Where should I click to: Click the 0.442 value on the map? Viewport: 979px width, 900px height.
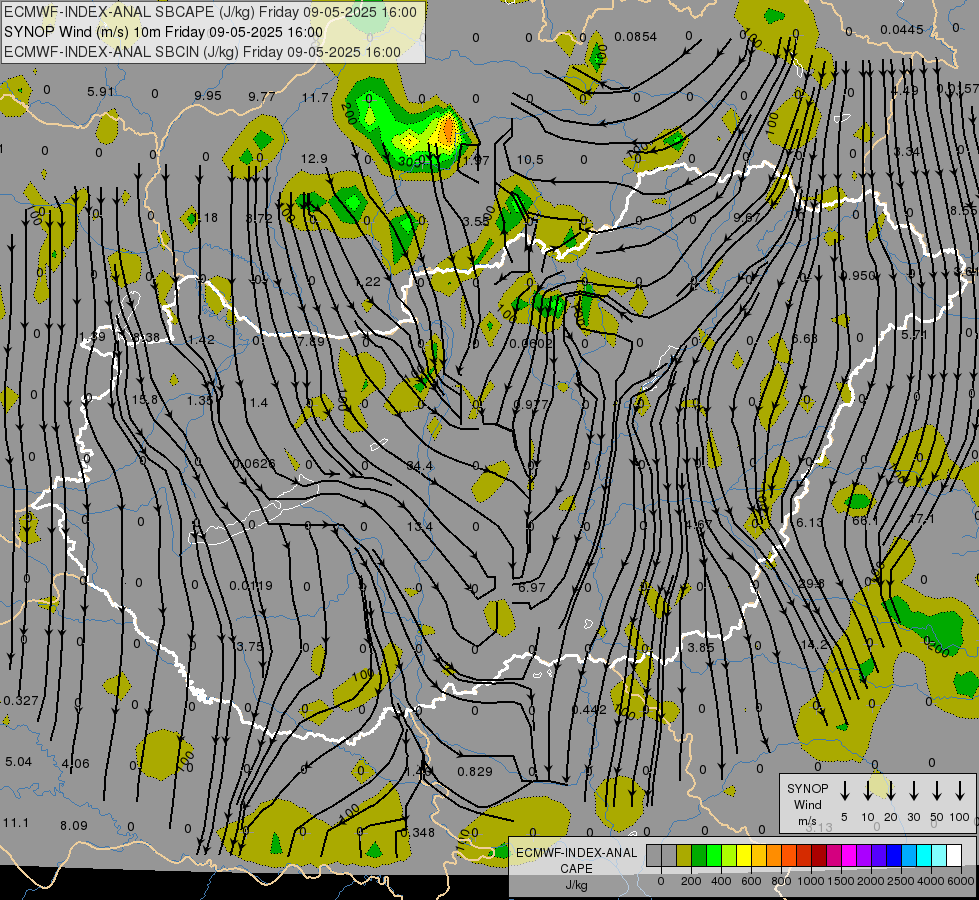pos(589,710)
